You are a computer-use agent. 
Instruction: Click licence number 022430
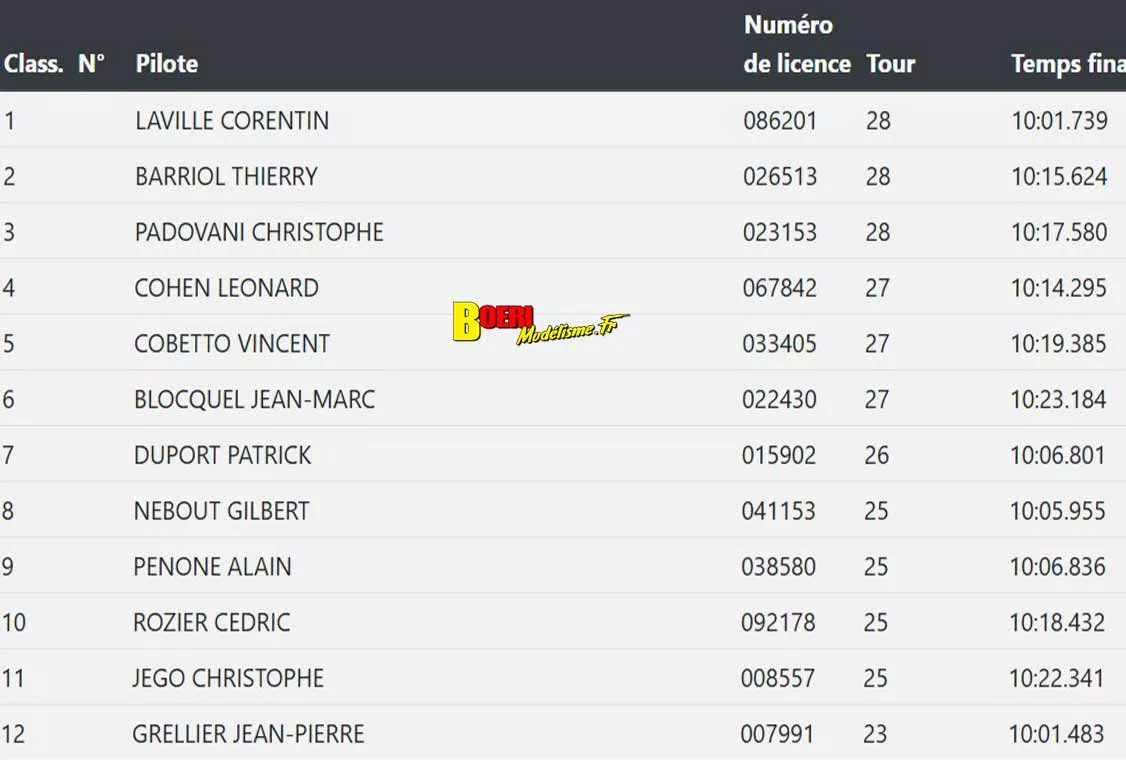779,400
